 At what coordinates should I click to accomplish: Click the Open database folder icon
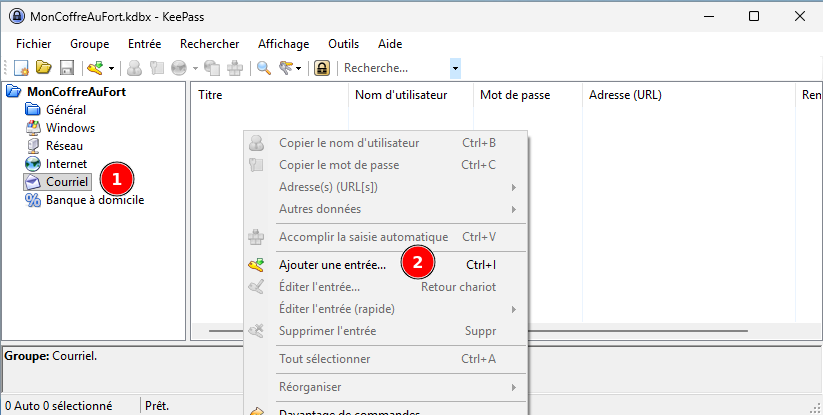point(44,68)
